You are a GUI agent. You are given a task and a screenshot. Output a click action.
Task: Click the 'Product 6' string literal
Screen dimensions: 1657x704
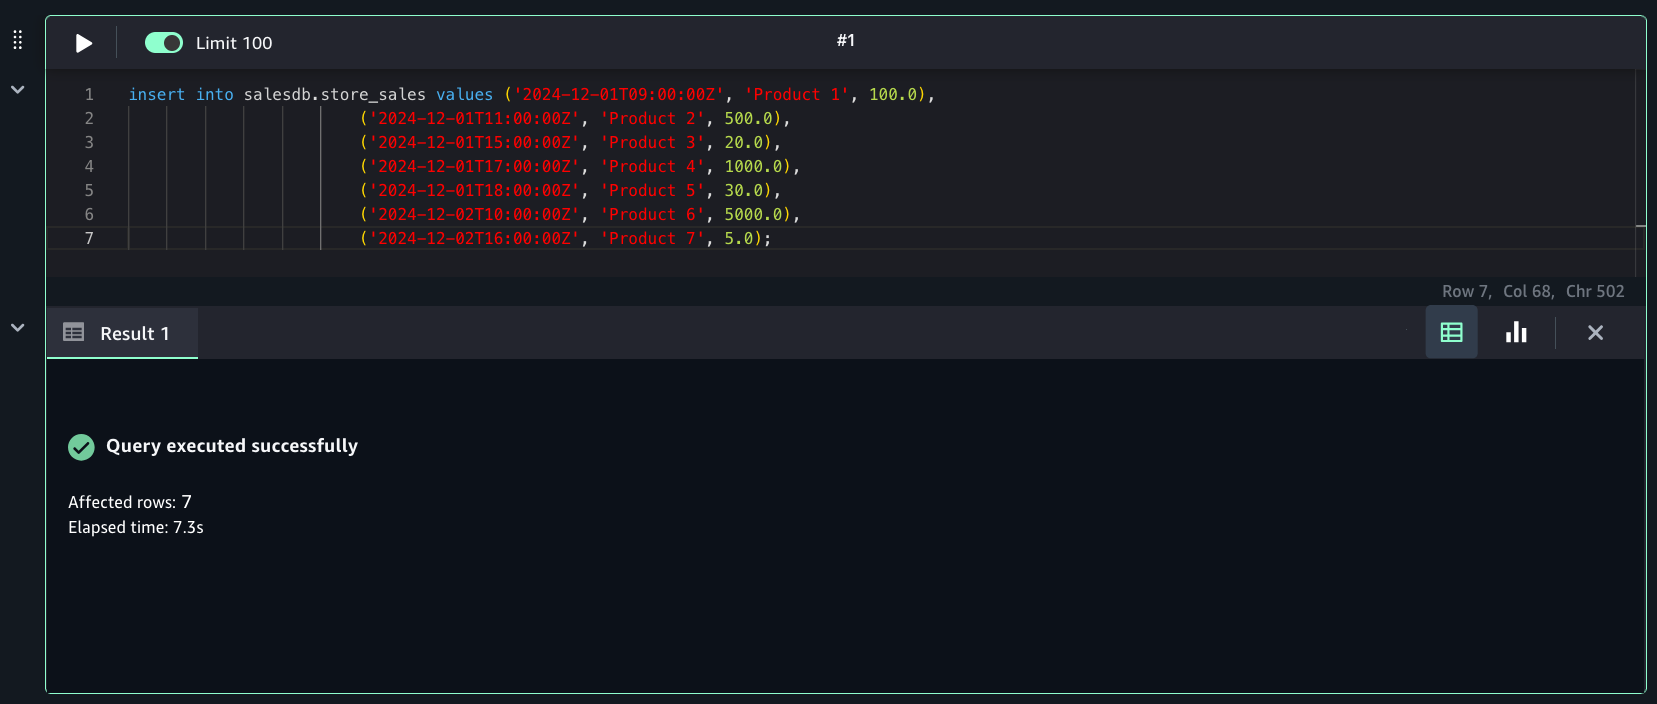click(x=653, y=214)
